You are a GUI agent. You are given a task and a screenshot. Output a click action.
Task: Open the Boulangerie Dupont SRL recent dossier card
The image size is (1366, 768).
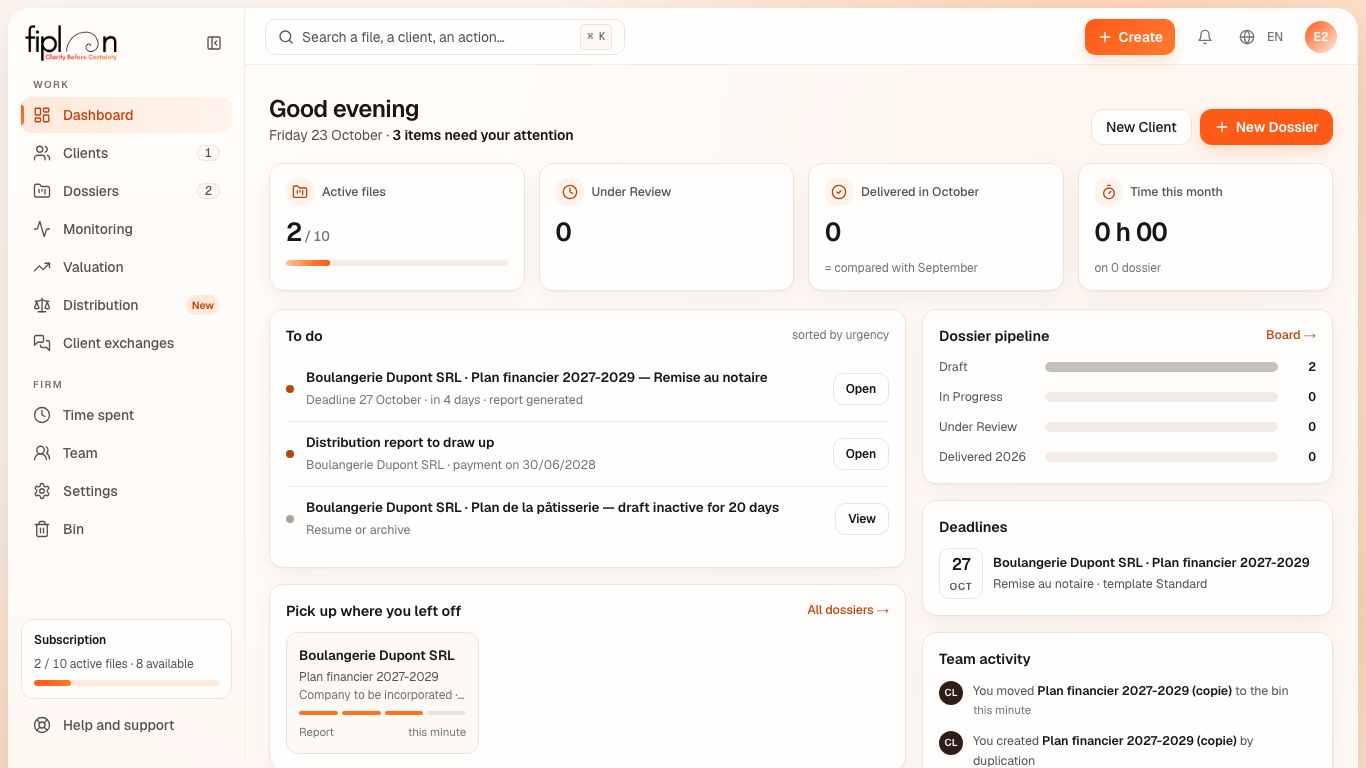coord(382,692)
